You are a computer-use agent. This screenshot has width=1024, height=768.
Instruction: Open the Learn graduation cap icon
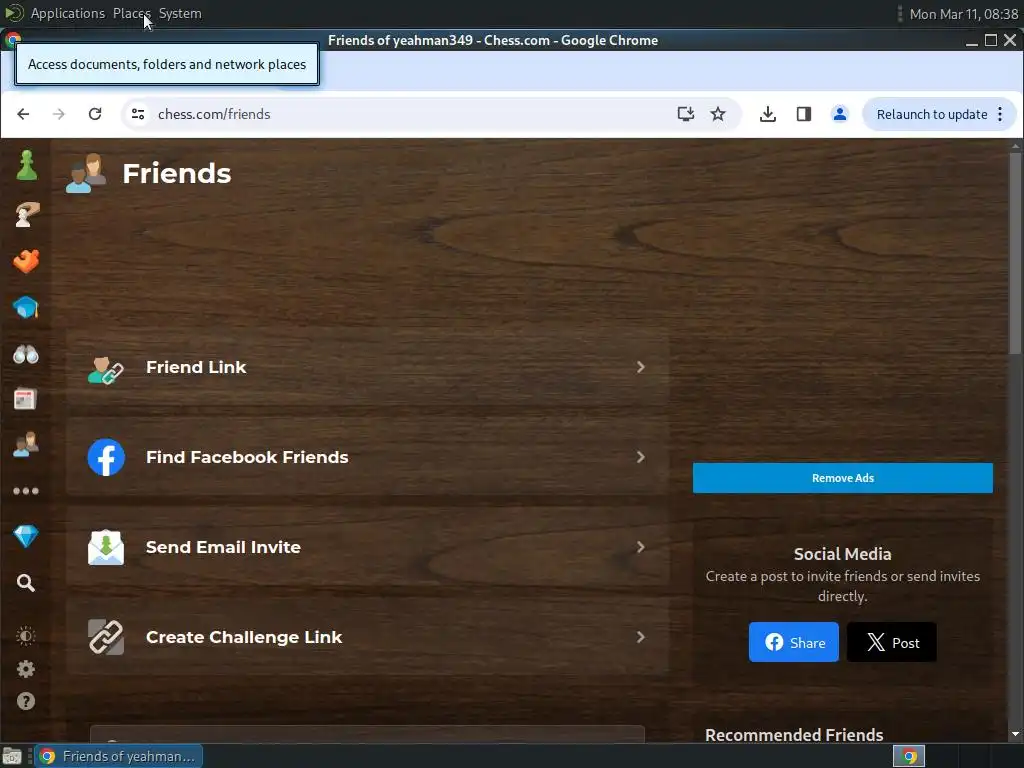(26, 308)
